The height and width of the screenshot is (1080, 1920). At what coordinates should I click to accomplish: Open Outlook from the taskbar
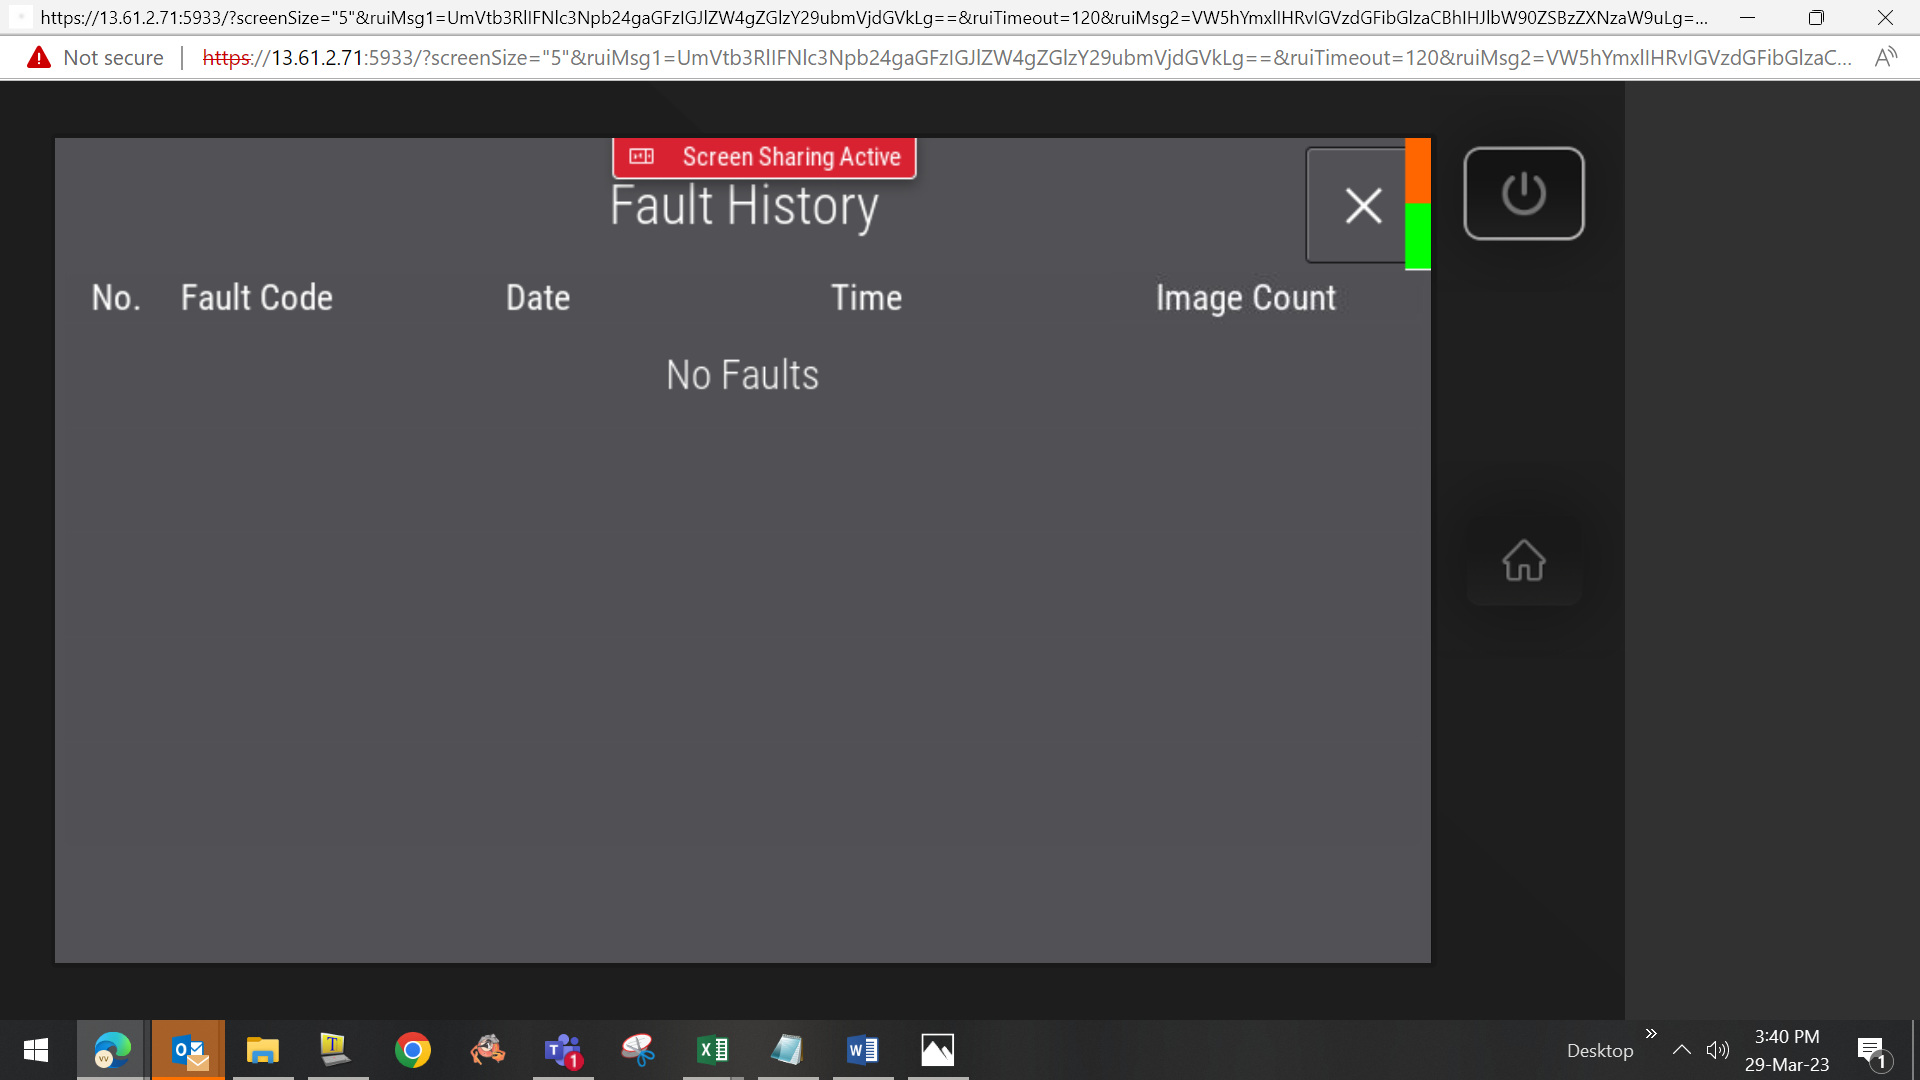188,1050
